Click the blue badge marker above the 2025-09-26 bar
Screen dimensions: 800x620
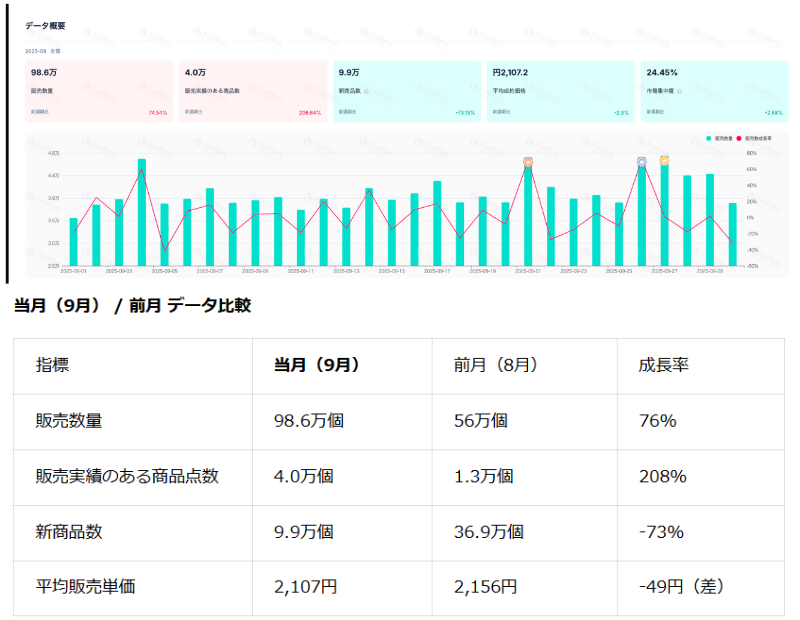coord(641,160)
